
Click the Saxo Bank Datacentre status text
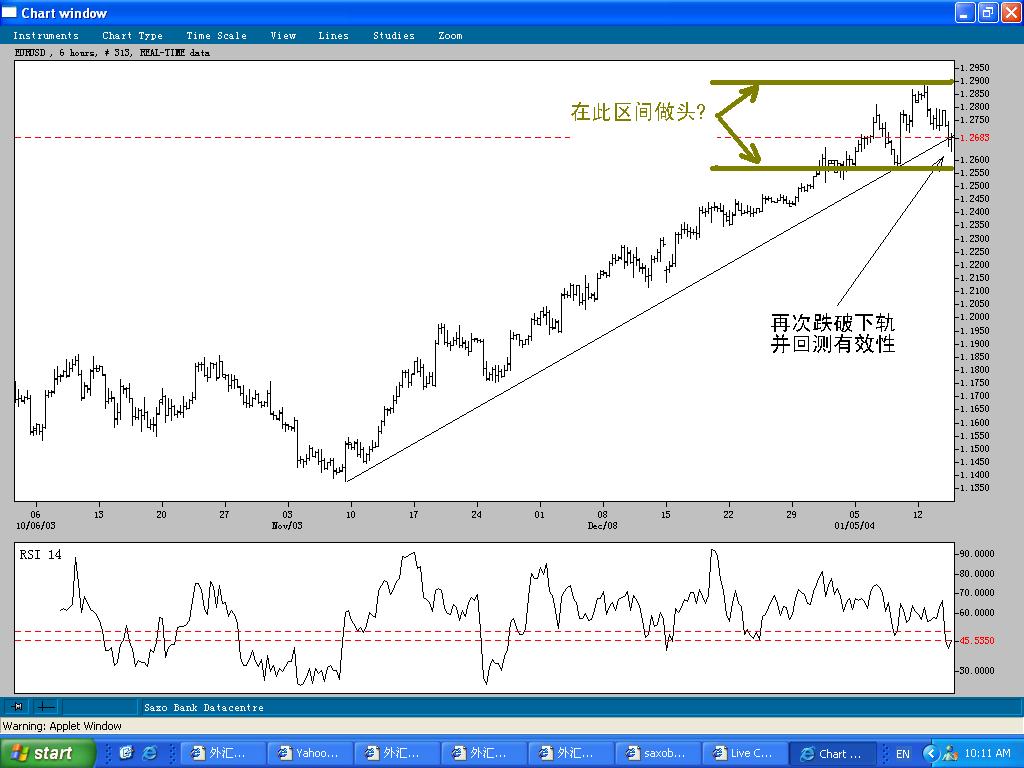pos(204,707)
